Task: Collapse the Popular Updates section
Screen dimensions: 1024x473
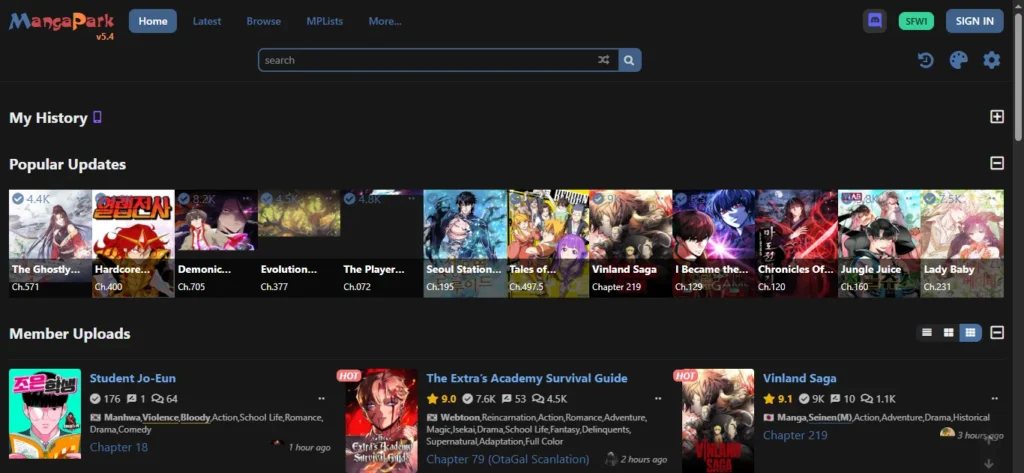Action: pyautogui.click(x=996, y=163)
